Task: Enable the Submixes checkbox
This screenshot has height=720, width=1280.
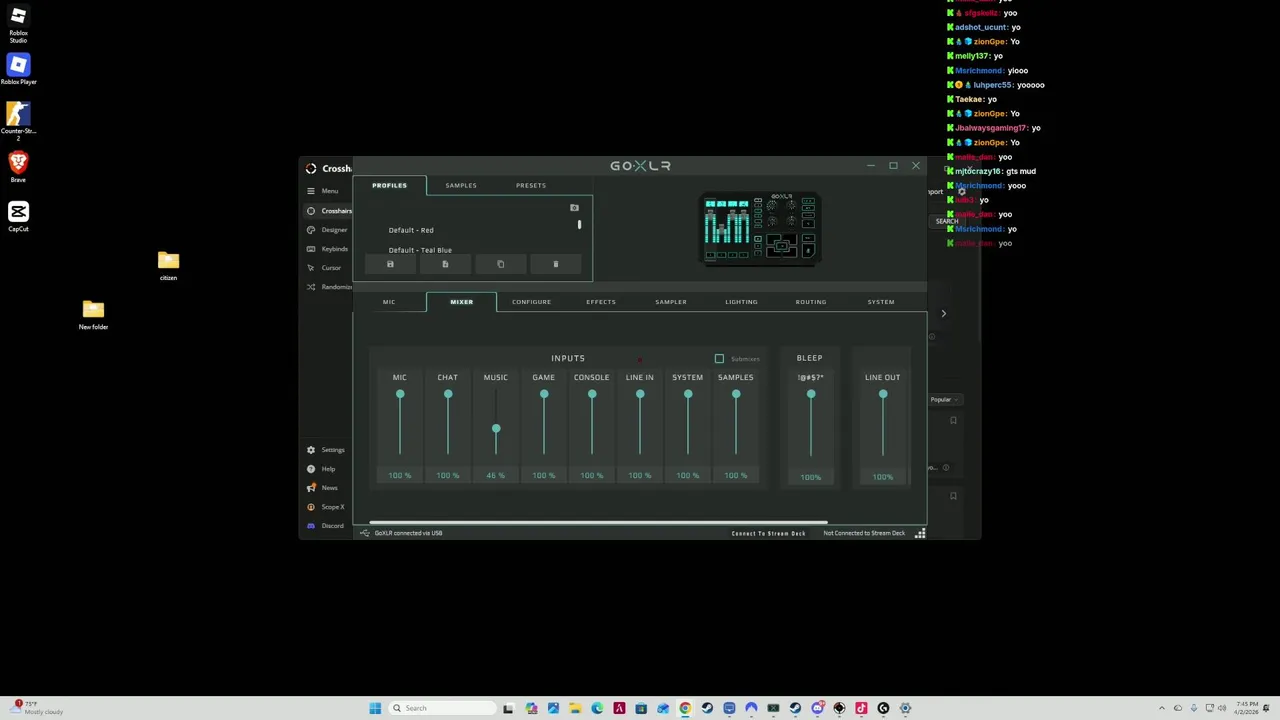Action: pos(719,358)
